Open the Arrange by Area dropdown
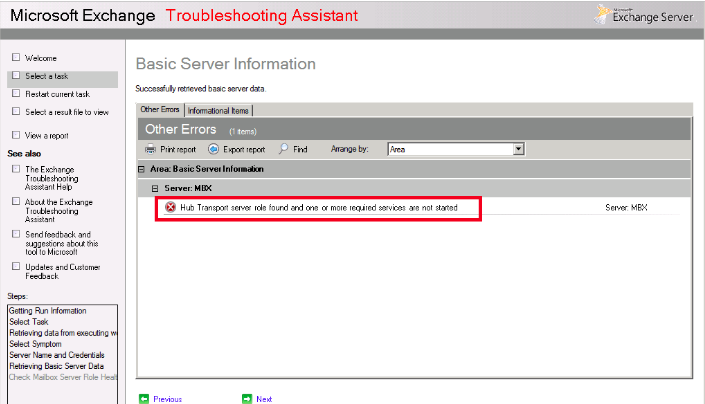This screenshot has width=705, height=404. pyautogui.click(x=518, y=149)
